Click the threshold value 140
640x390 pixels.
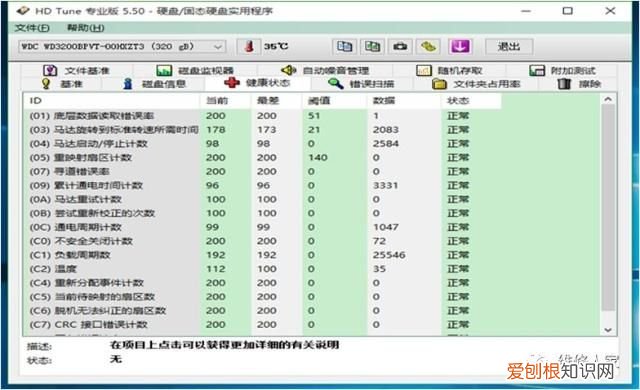[318, 157]
